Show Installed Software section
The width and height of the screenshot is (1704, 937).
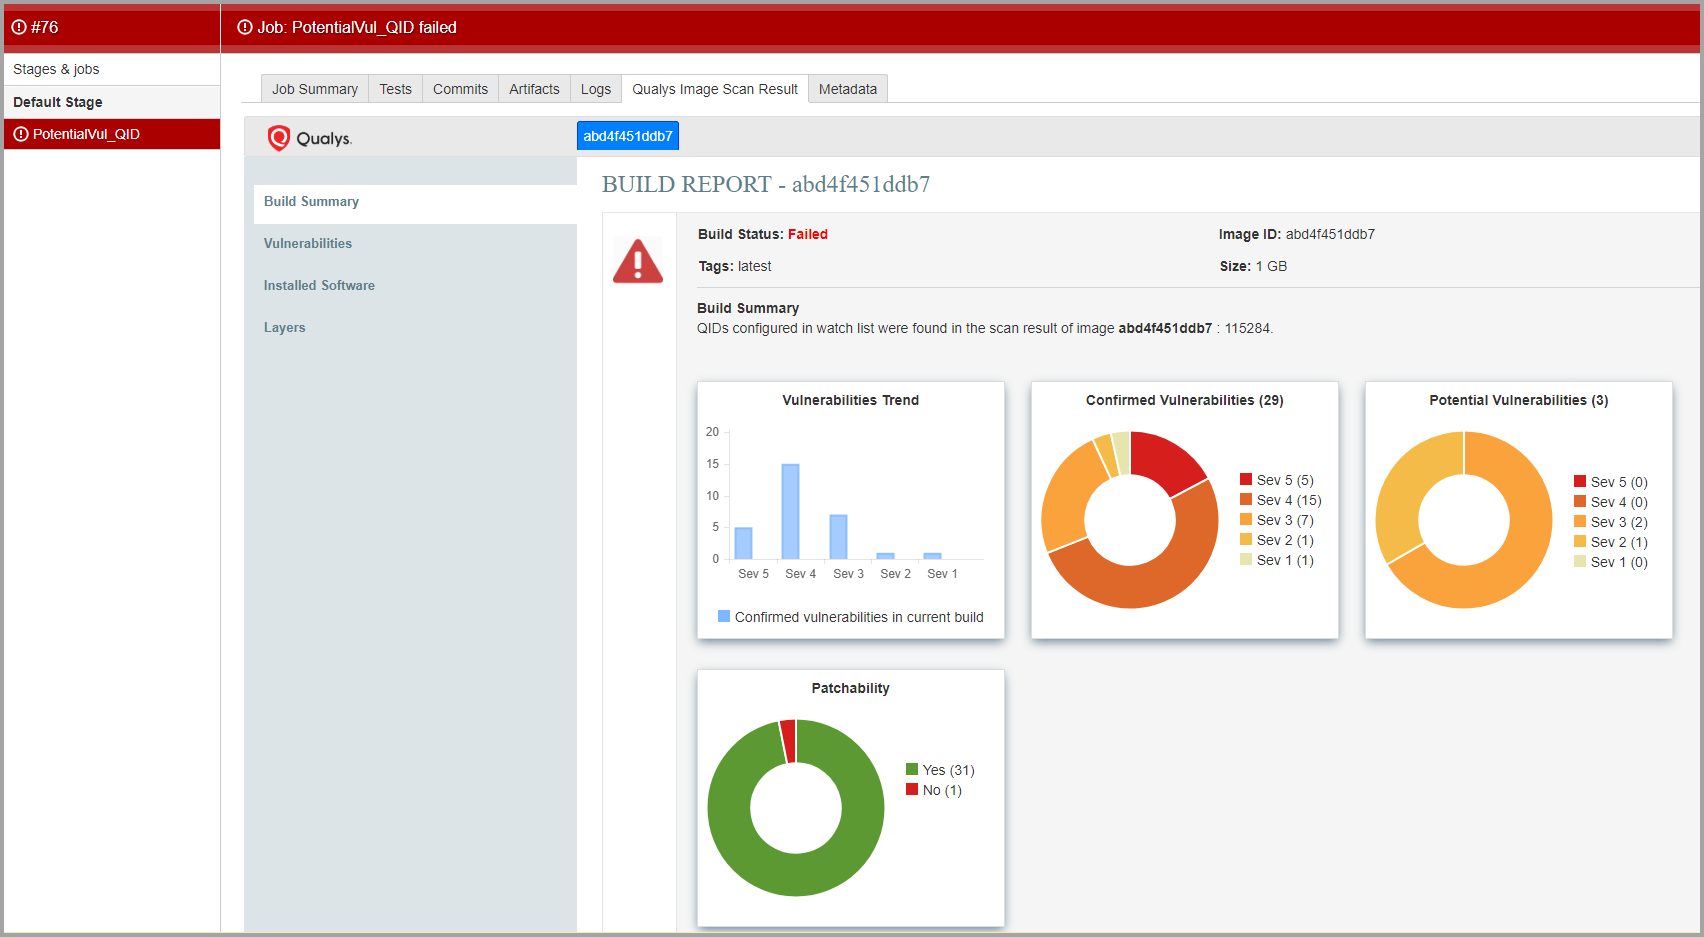319,286
